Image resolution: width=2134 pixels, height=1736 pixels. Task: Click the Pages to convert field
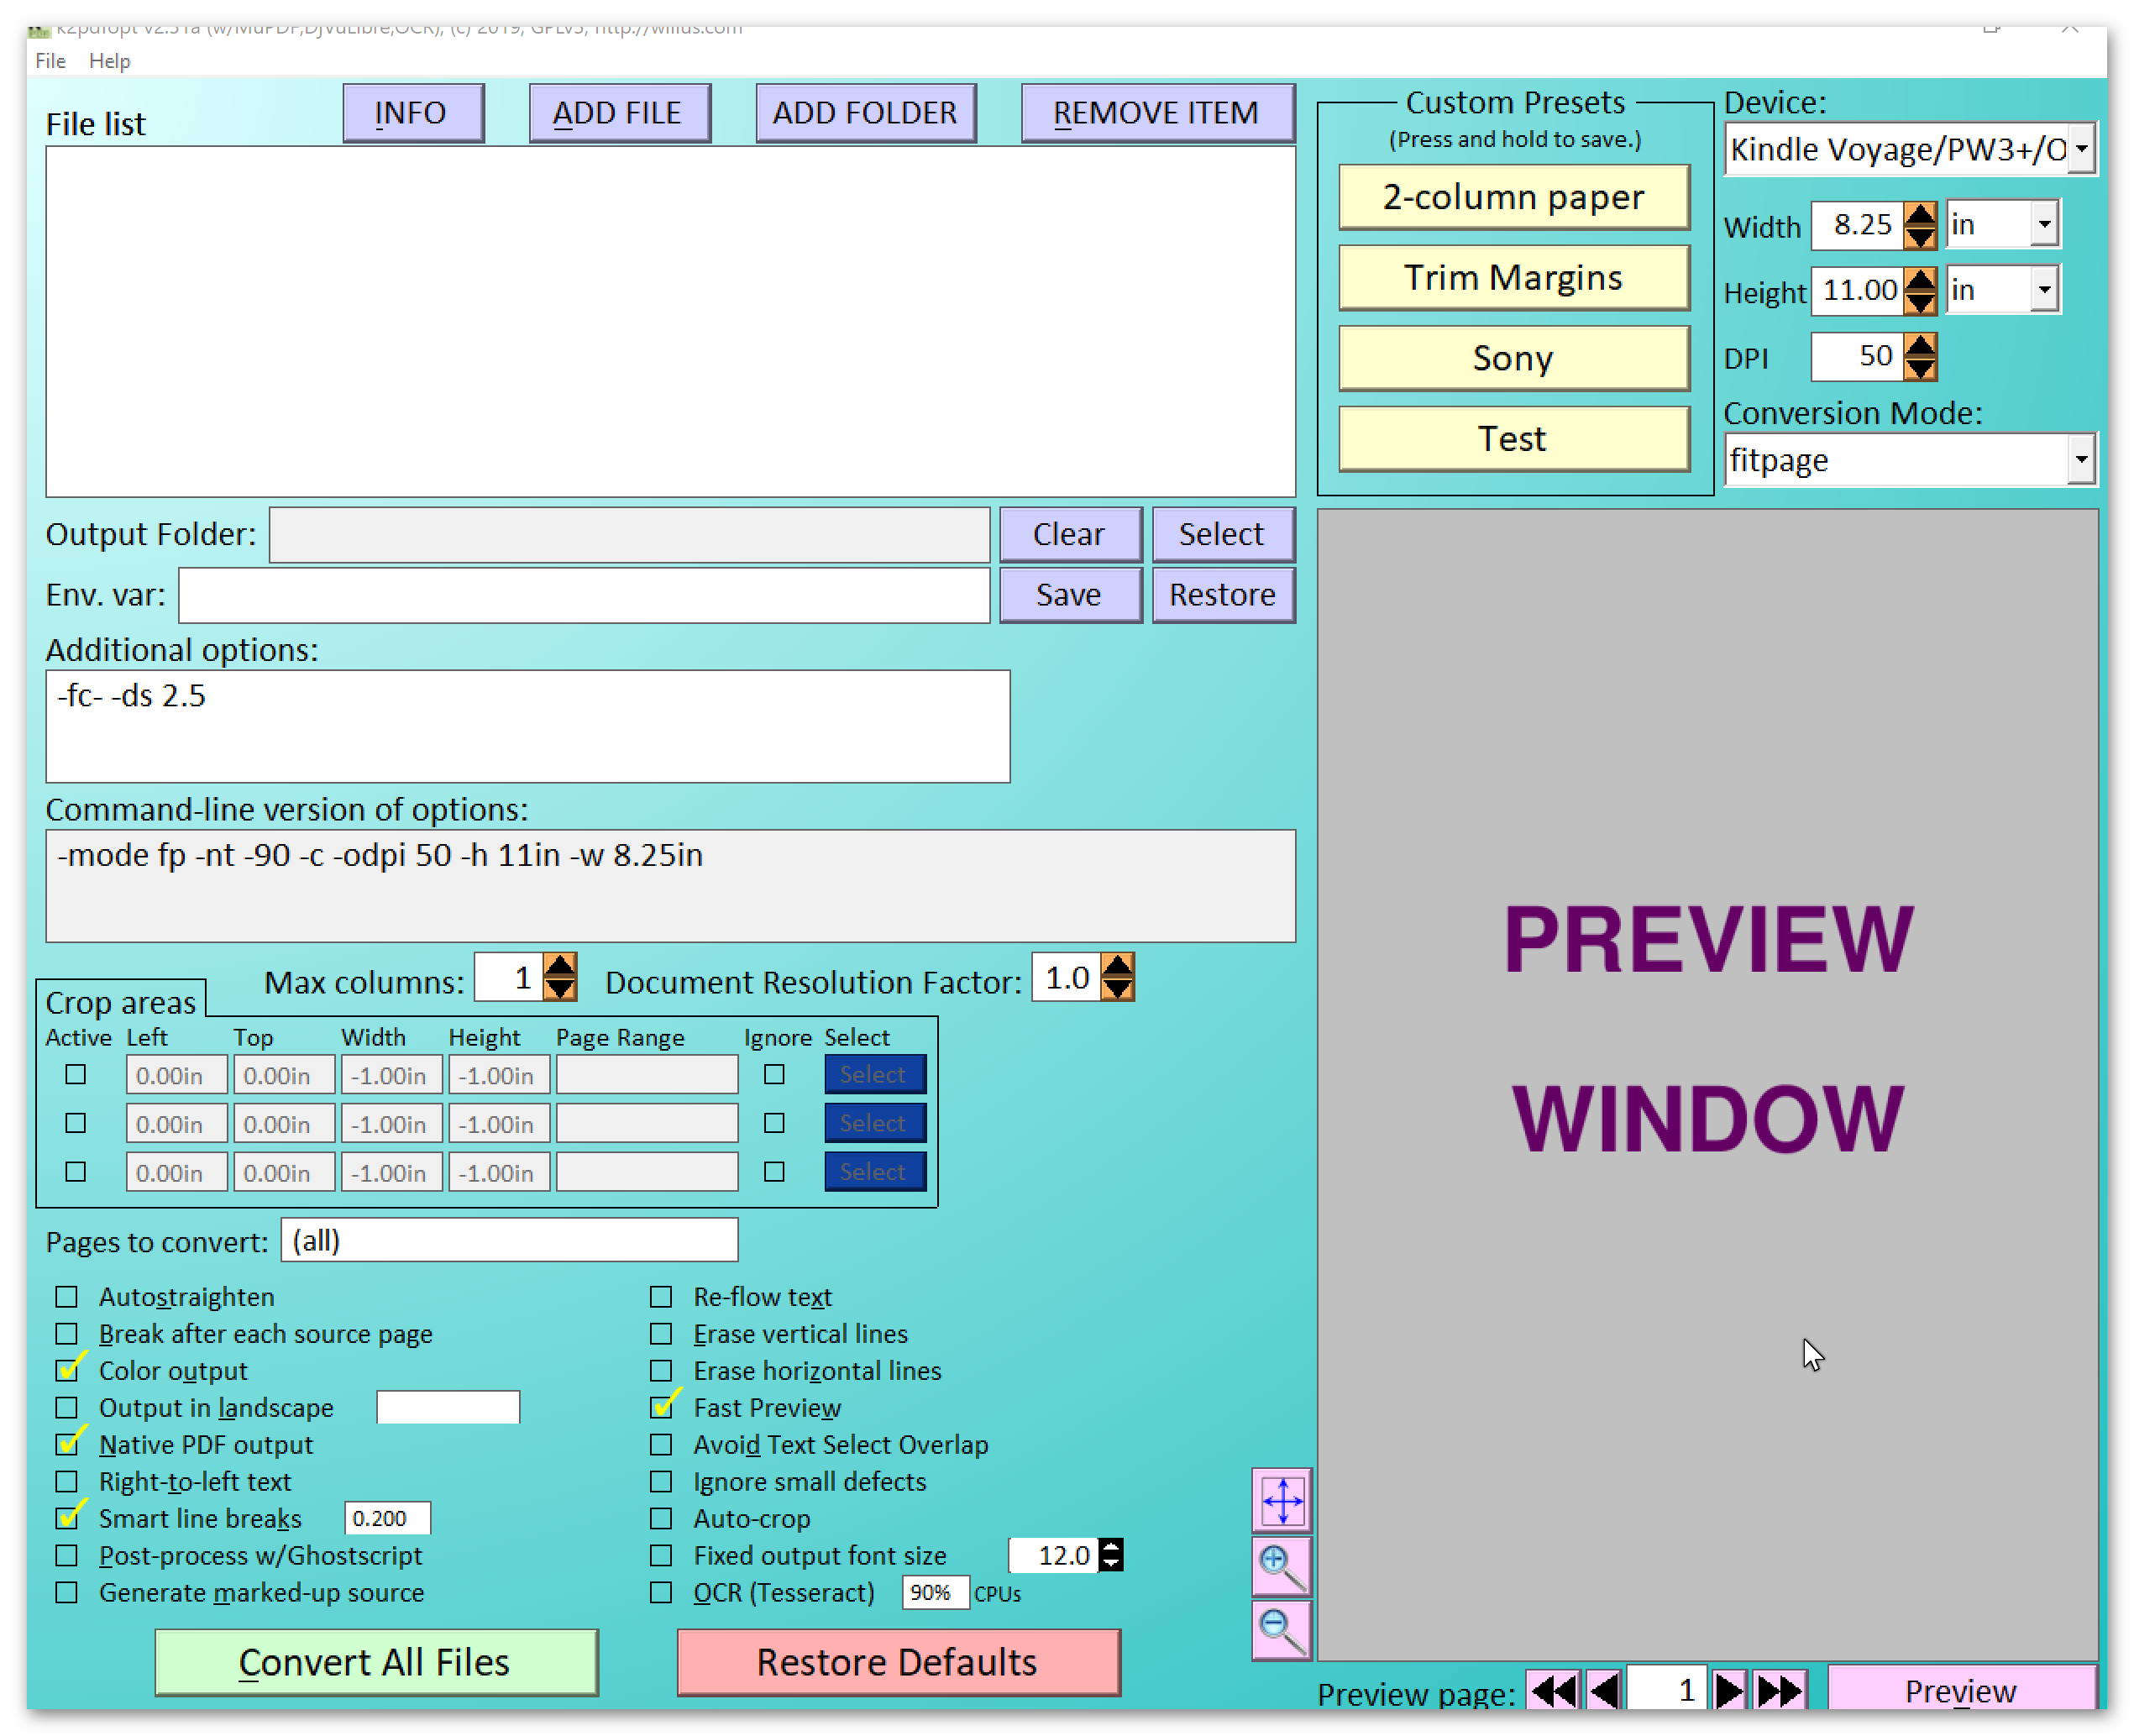click(509, 1241)
